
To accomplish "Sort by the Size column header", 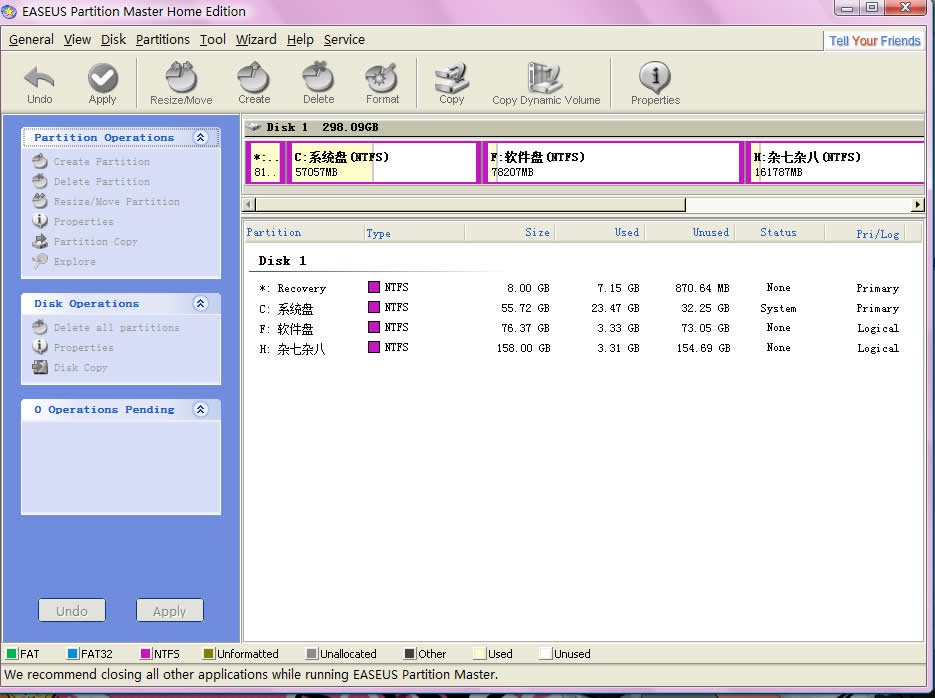I will point(536,233).
